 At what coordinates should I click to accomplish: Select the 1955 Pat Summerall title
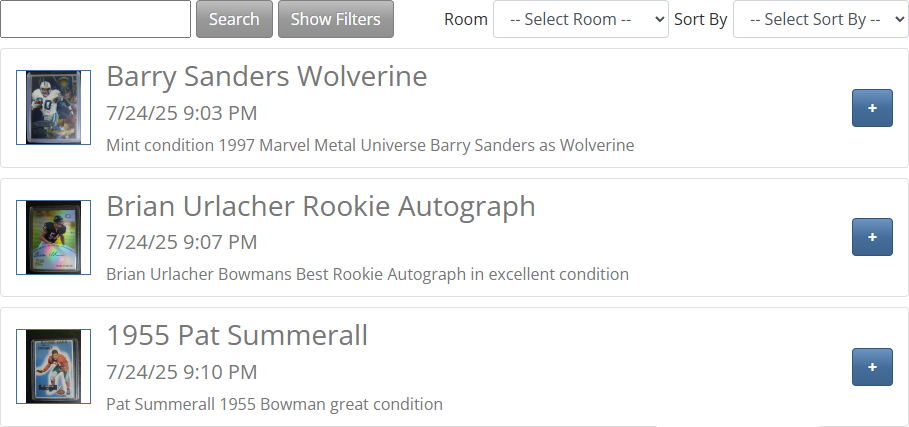click(x=237, y=335)
